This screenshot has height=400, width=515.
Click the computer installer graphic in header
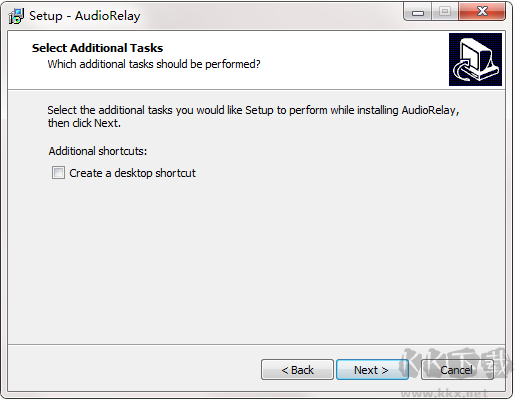(475, 59)
